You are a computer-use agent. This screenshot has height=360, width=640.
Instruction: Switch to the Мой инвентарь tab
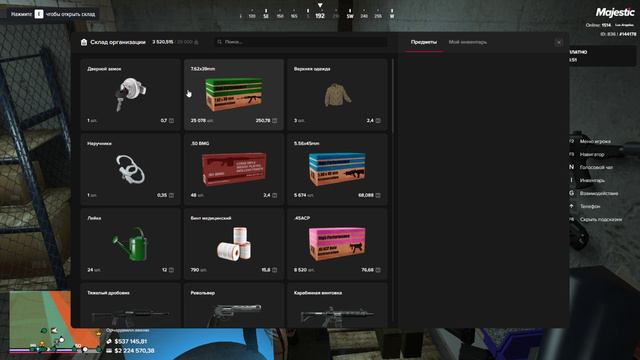point(468,42)
